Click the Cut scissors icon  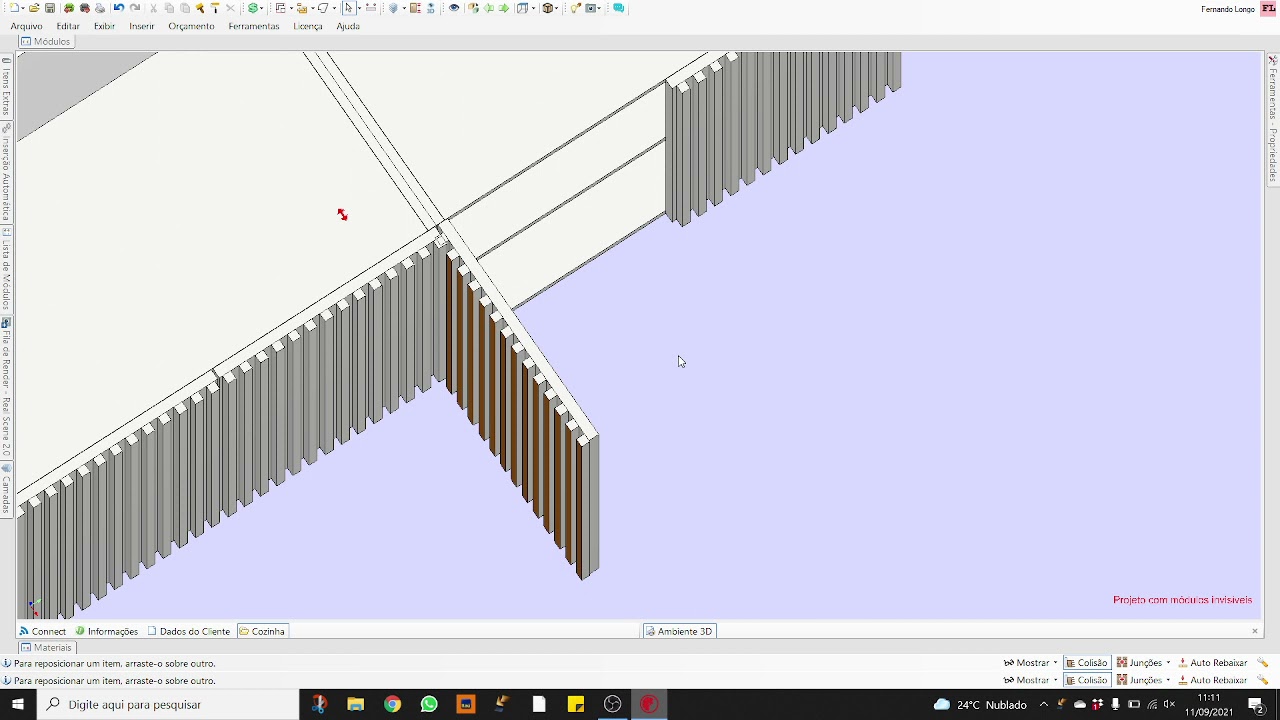(x=153, y=8)
